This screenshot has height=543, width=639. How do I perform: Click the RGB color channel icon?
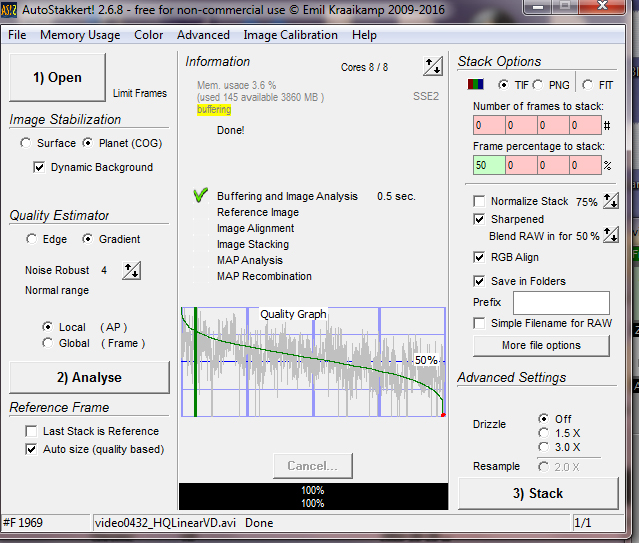tap(475, 84)
